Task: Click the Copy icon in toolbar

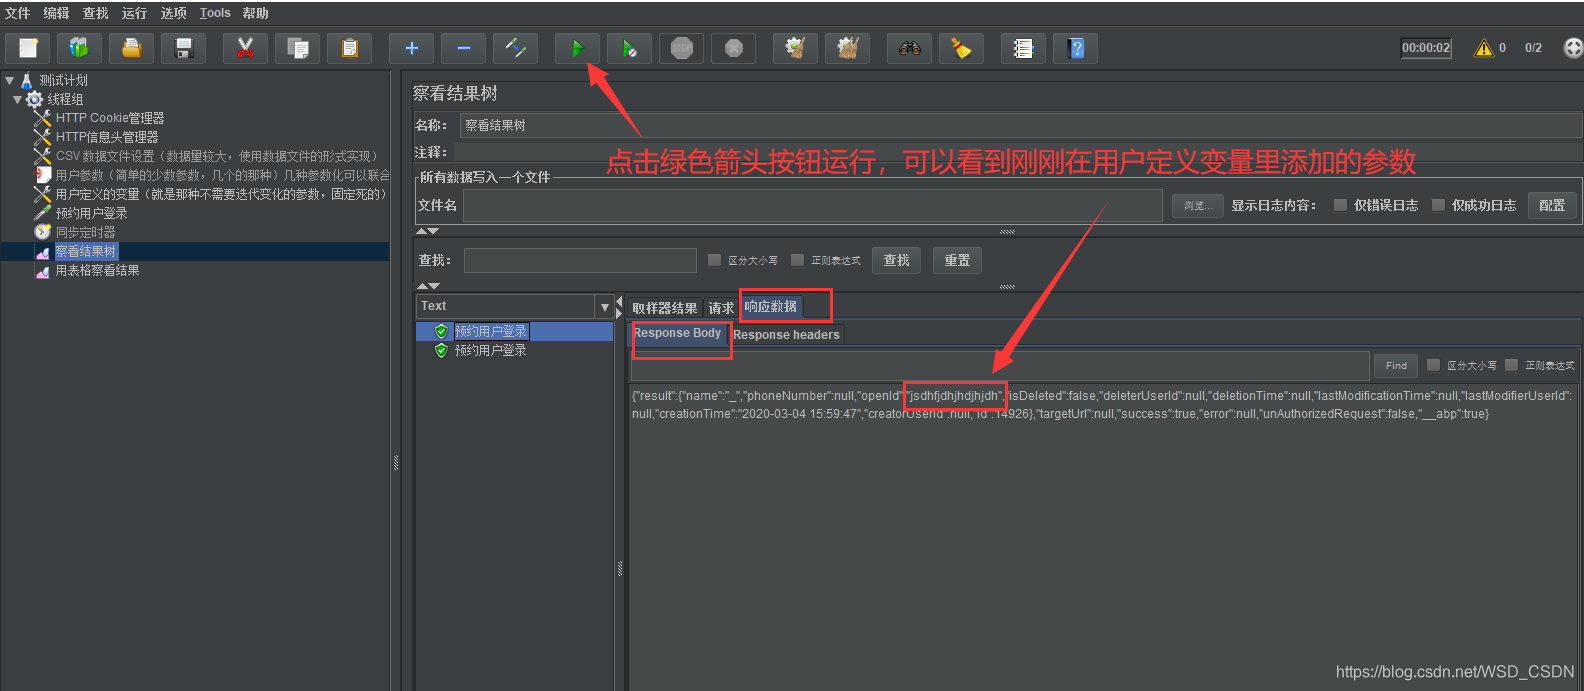Action: click(298, 48)
